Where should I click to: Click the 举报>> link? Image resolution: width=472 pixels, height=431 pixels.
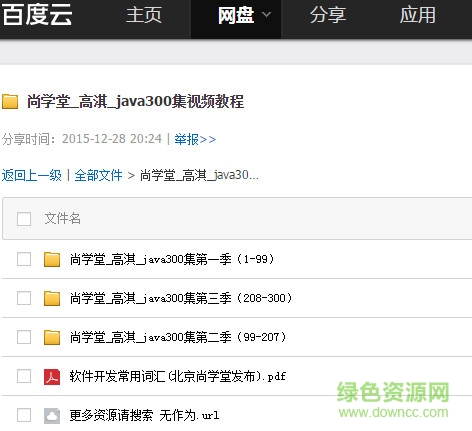coord(195,139)
